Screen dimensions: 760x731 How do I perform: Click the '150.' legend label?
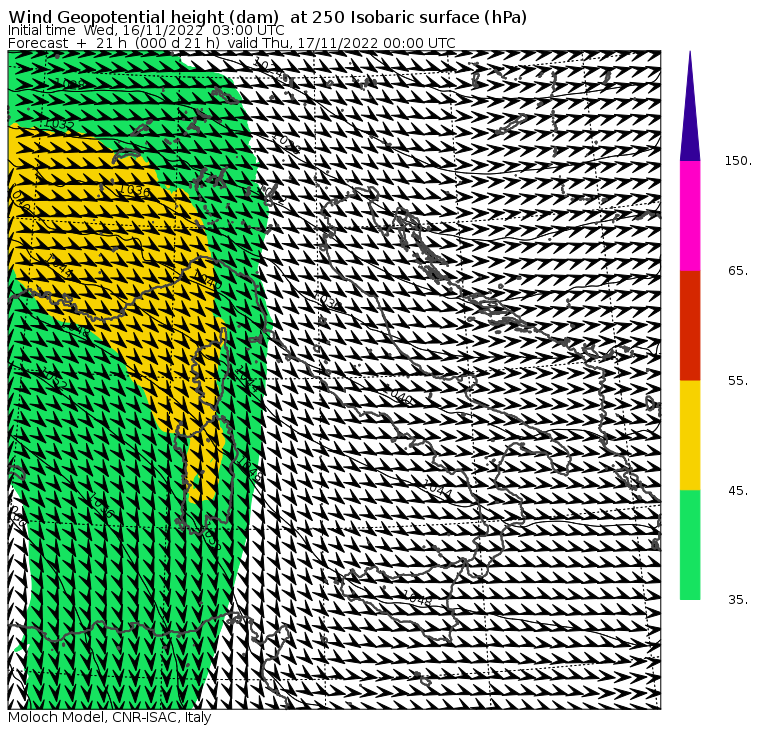(738, 161)
